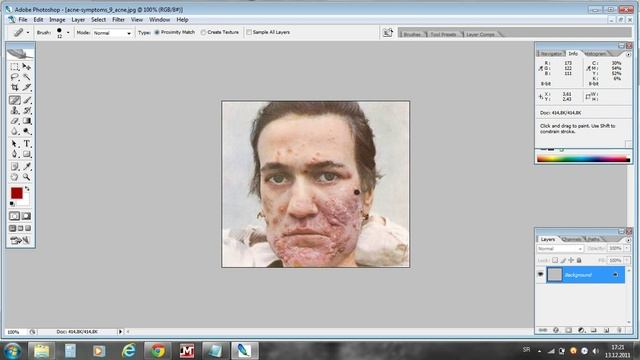Open the Window menu

pos(159,20)
